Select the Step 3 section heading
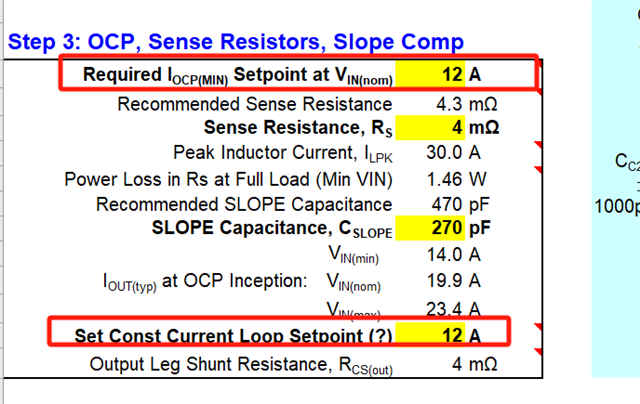Viewport: 640px width, 404px height. (x=236, y=41)
